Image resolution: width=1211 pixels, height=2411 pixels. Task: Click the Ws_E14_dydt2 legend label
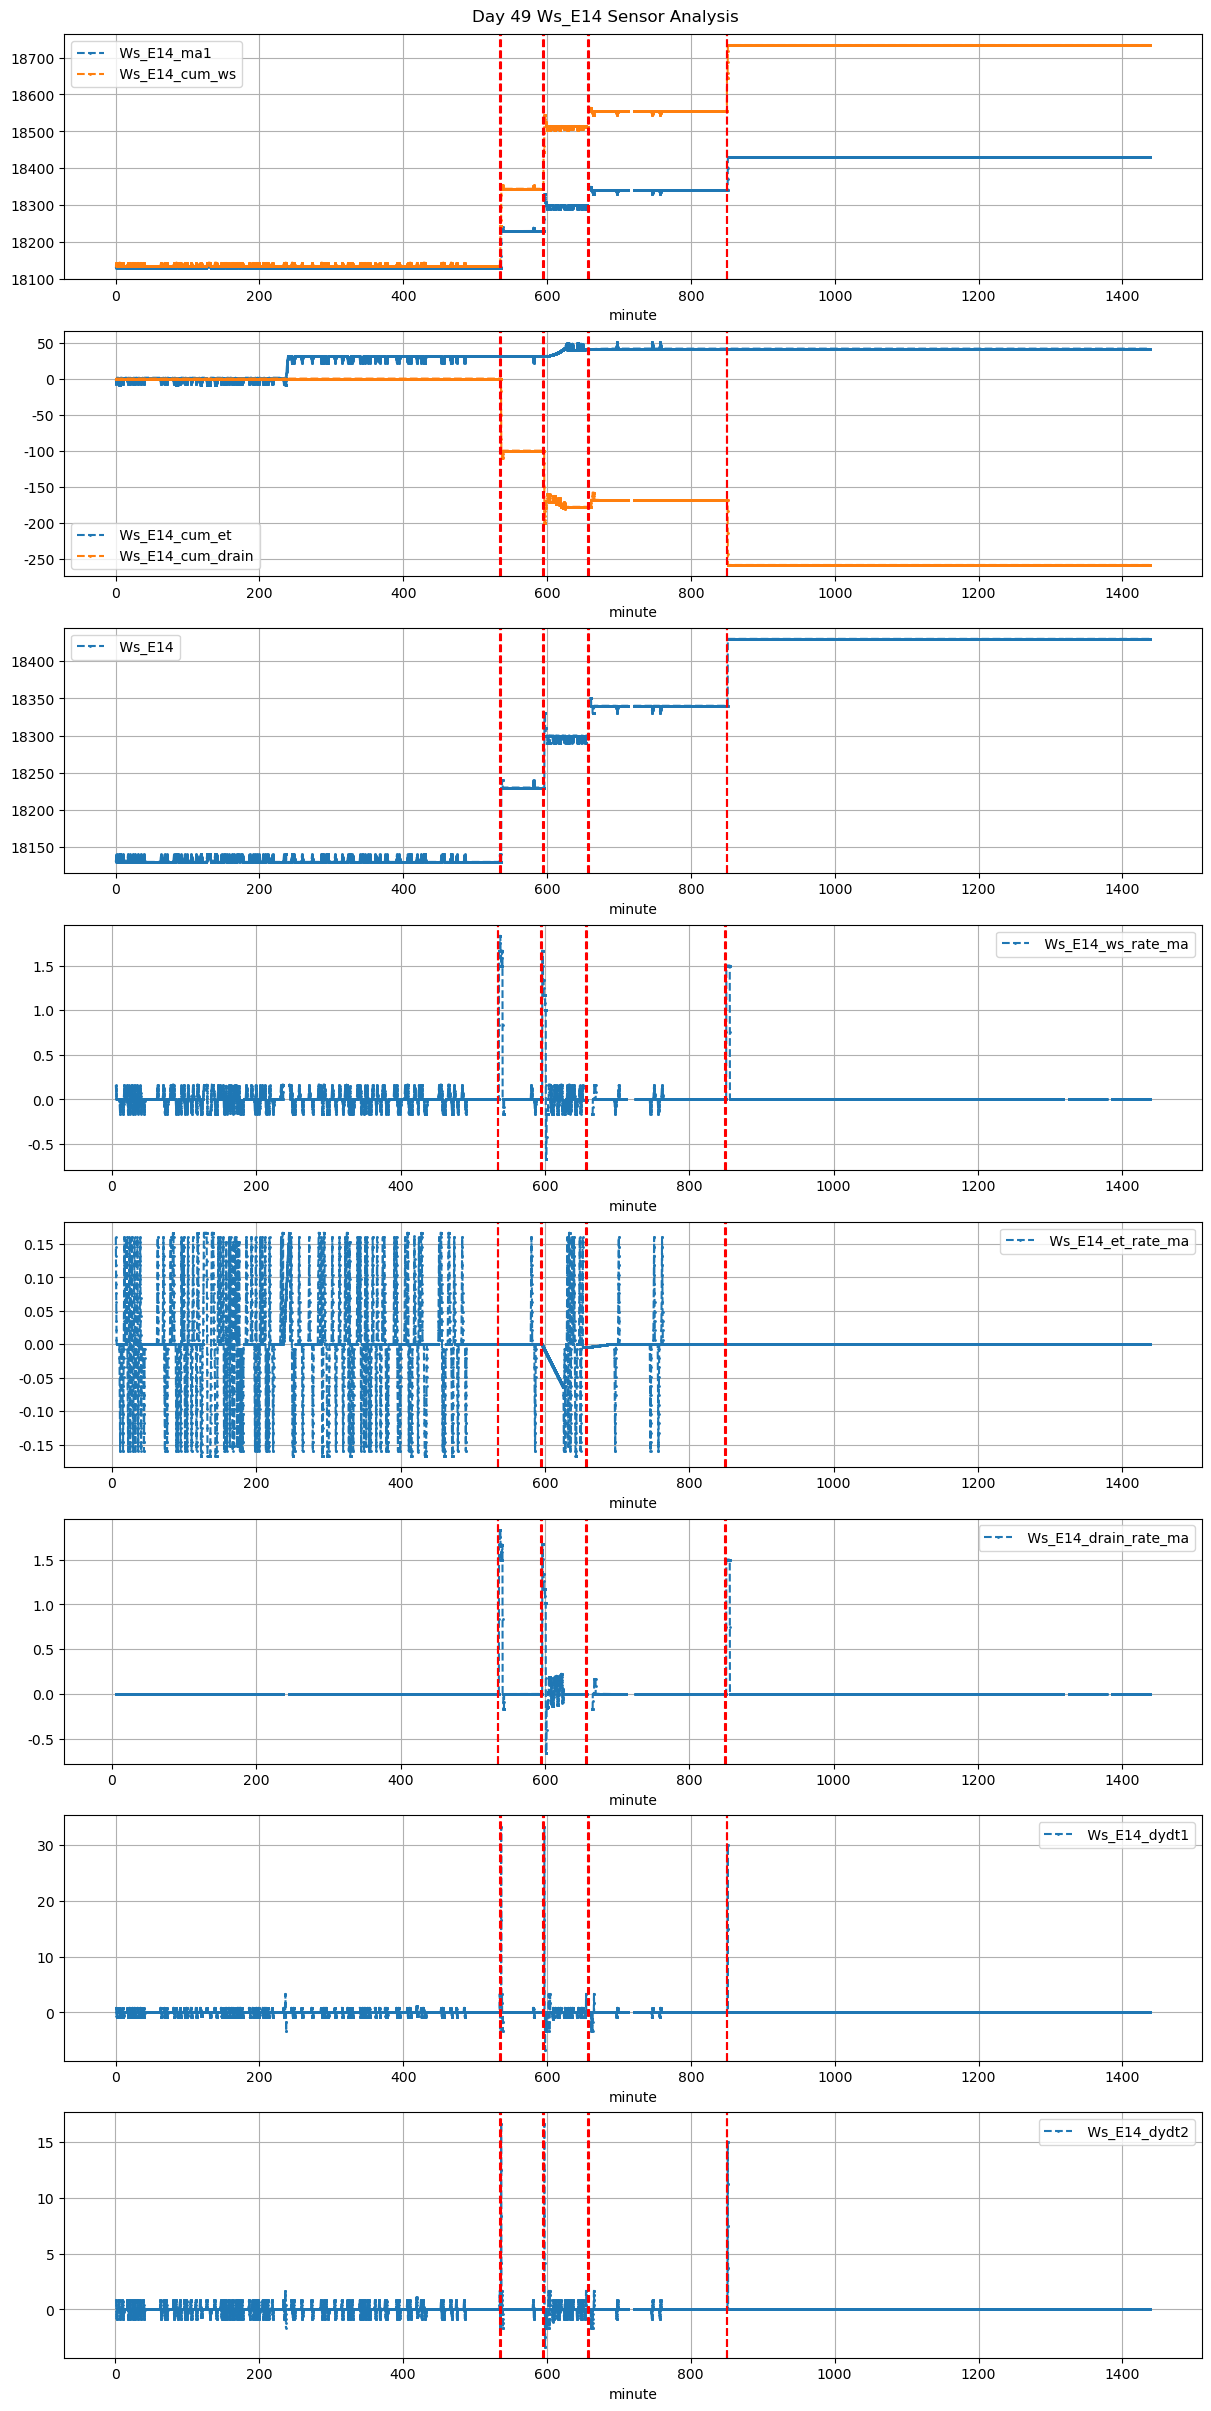click(x=1138, y=2132)
